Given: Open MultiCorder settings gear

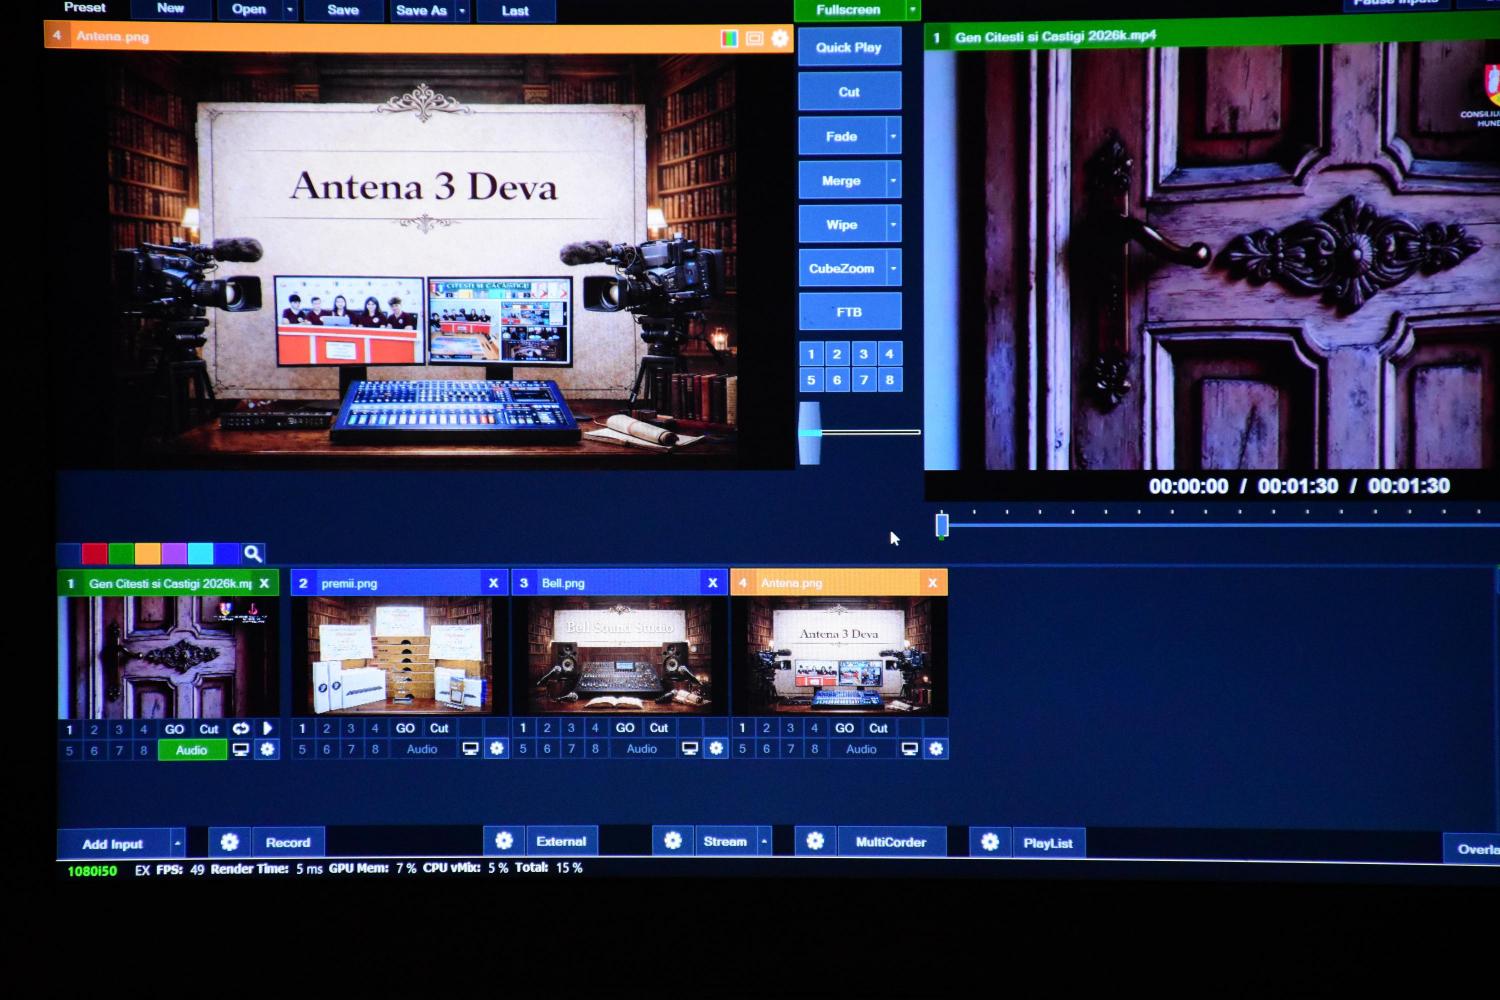Looking at the screenshot, I should 815,841.
